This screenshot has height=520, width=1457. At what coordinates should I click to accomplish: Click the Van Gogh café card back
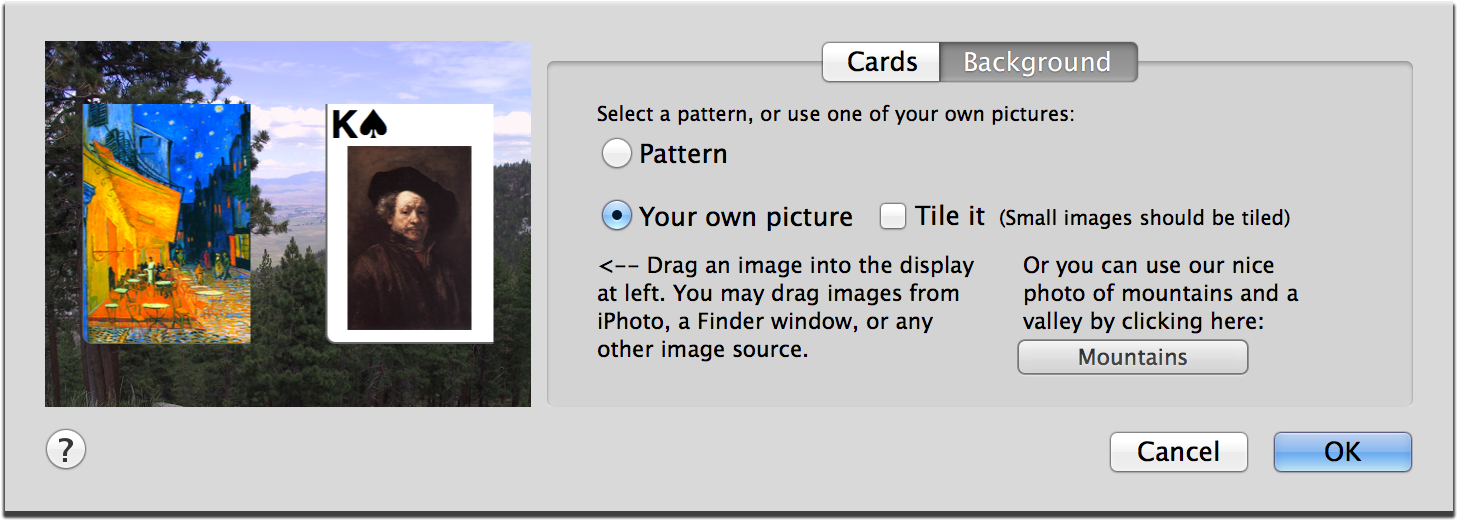(167, 223)
